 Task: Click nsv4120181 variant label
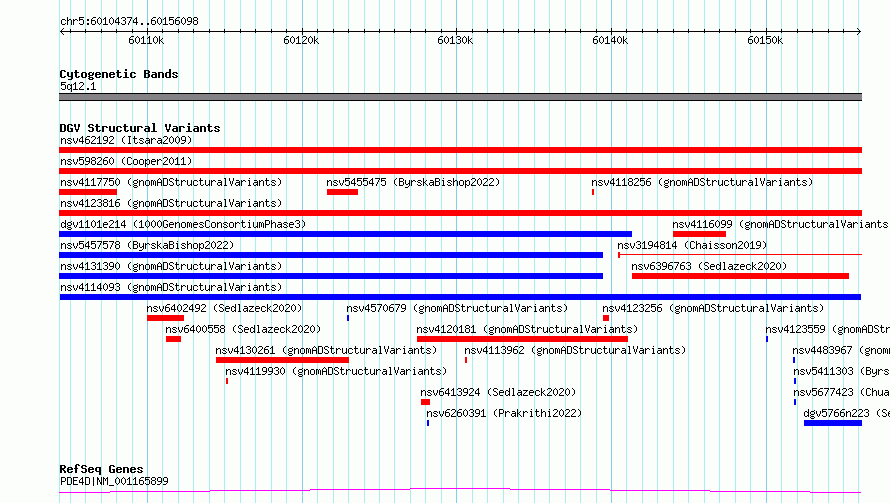527,329
